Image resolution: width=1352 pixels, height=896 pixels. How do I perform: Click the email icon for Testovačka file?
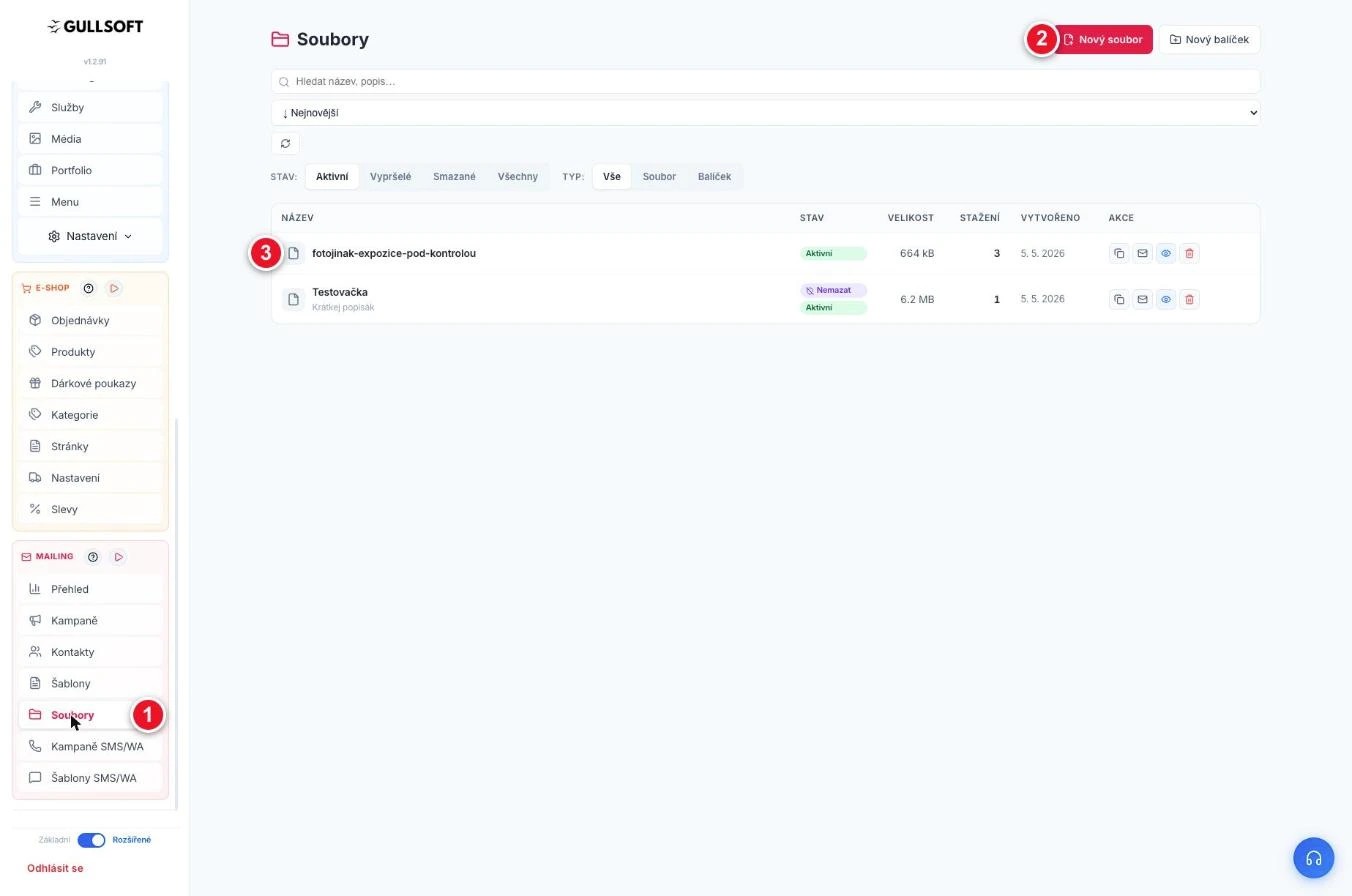[x=1142, y=299]
